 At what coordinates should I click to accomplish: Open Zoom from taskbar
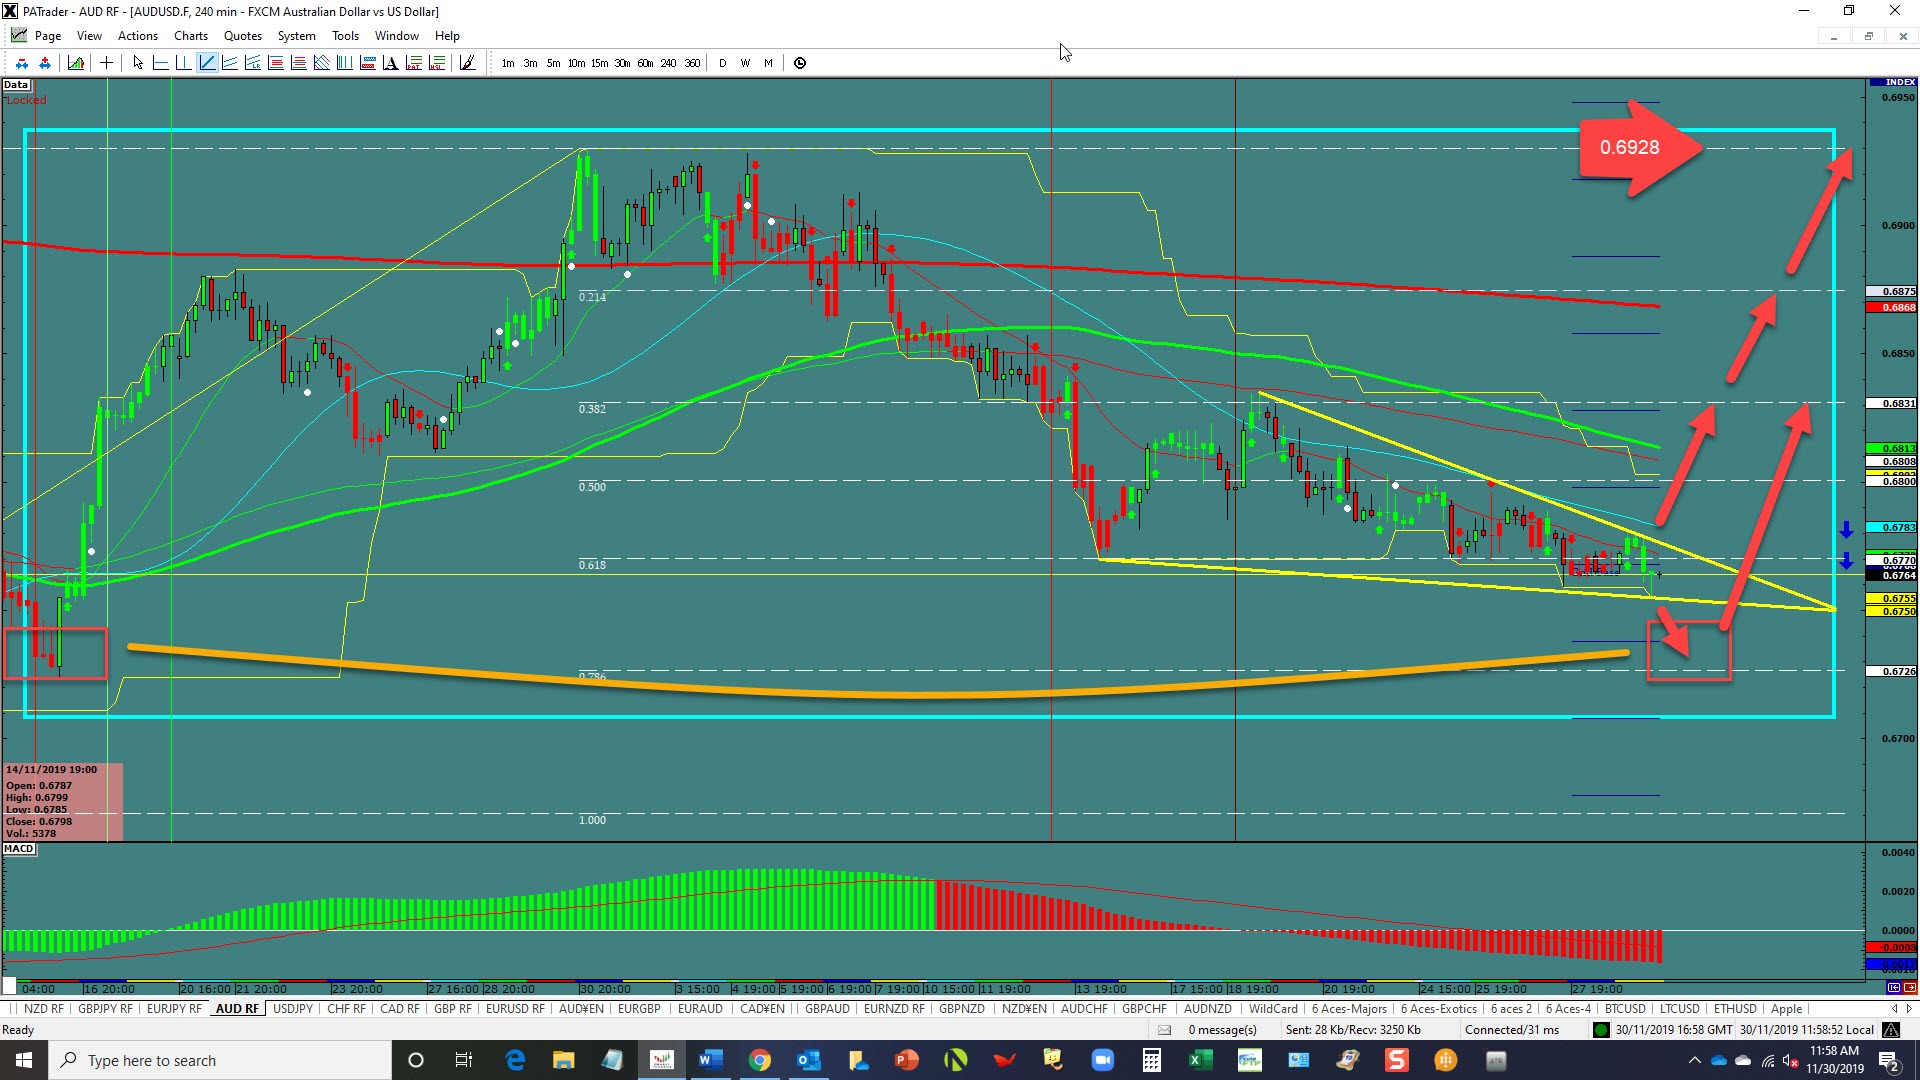1102,1060
